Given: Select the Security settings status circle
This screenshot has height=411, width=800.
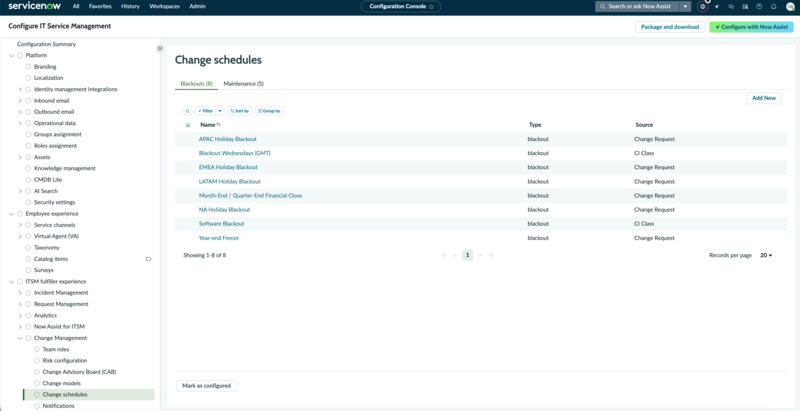Looking at the screenshot, I should click(x=29, y=202).
